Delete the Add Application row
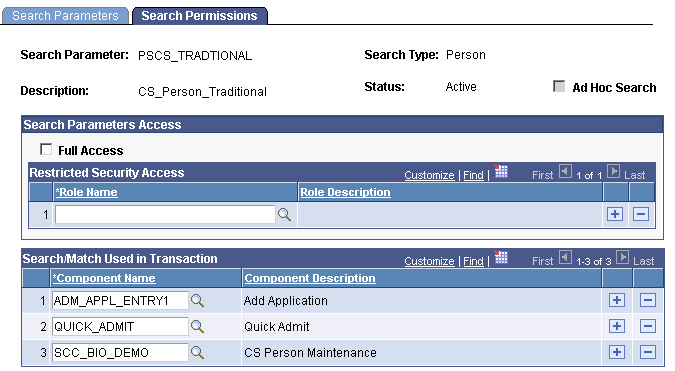Image resolution: width=675 pixels, height=371 pixels. click(647, 300)
